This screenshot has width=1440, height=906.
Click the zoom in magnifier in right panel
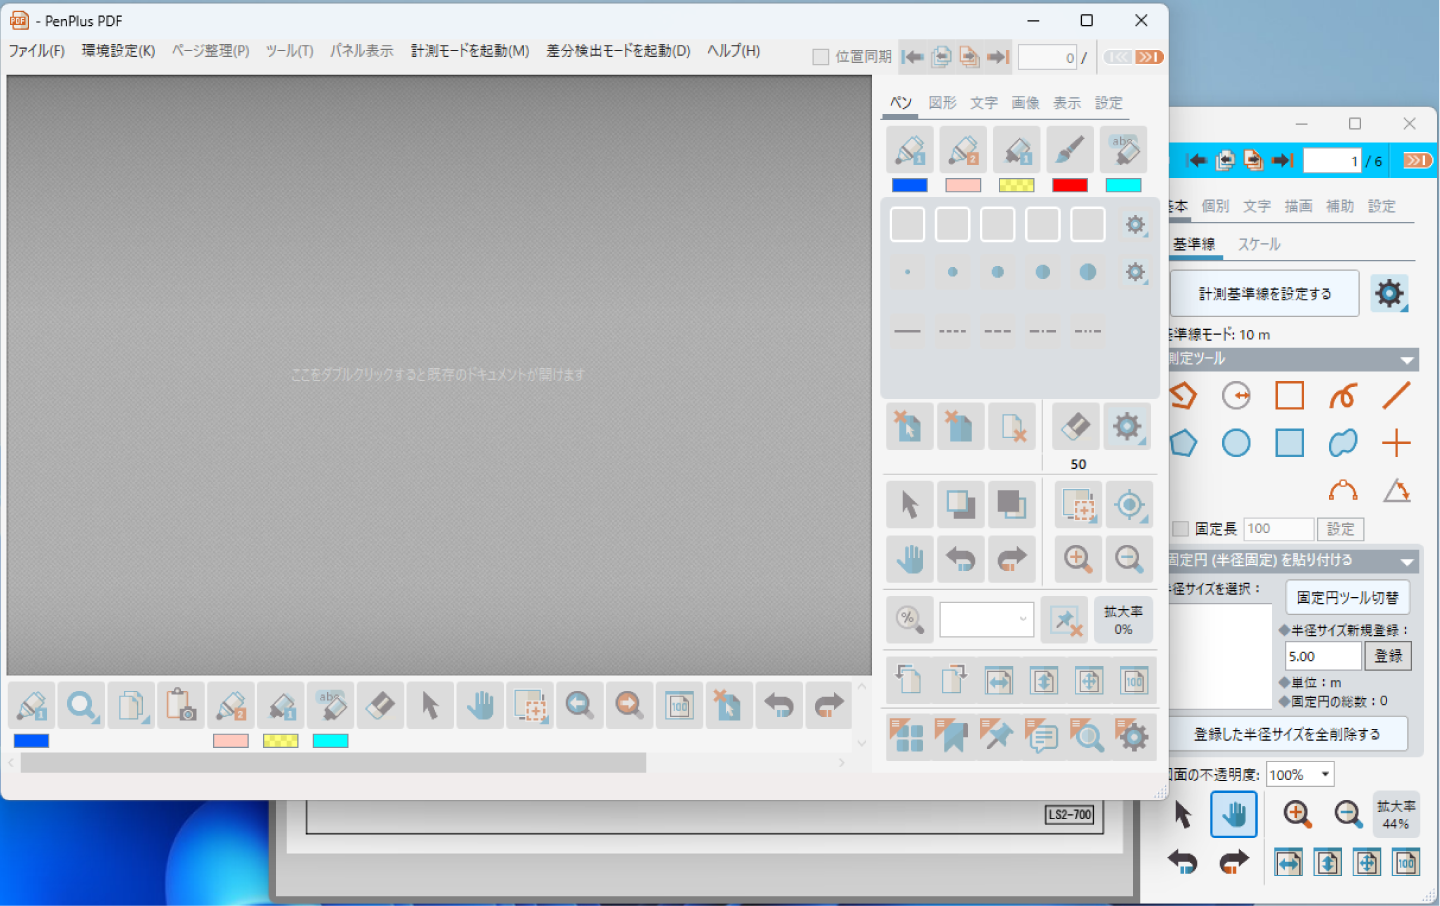point(1078,559)
